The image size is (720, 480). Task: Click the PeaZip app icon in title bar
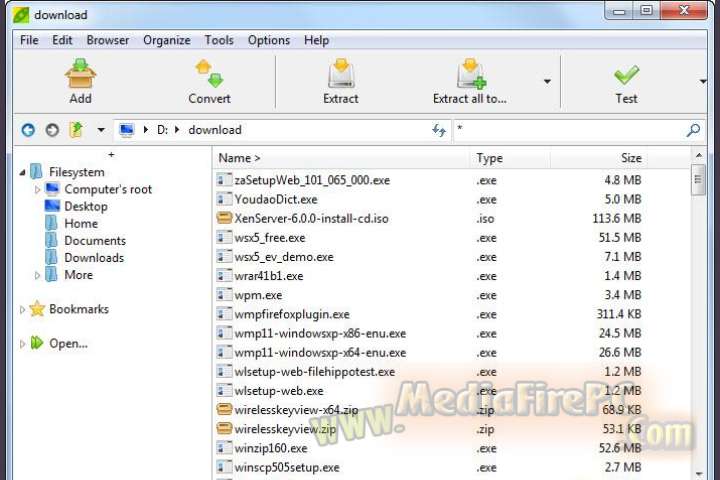click(x=21, y=15)
